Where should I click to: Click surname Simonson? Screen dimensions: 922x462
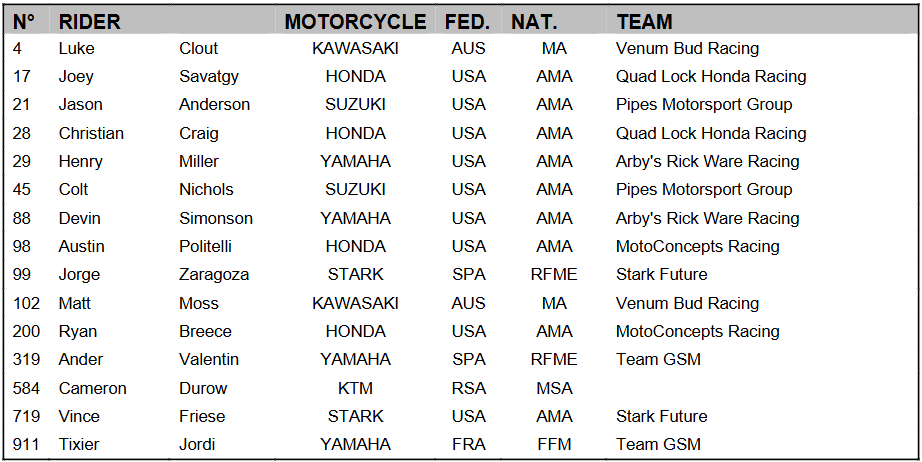pyautogui.click(x=216, y=218)
